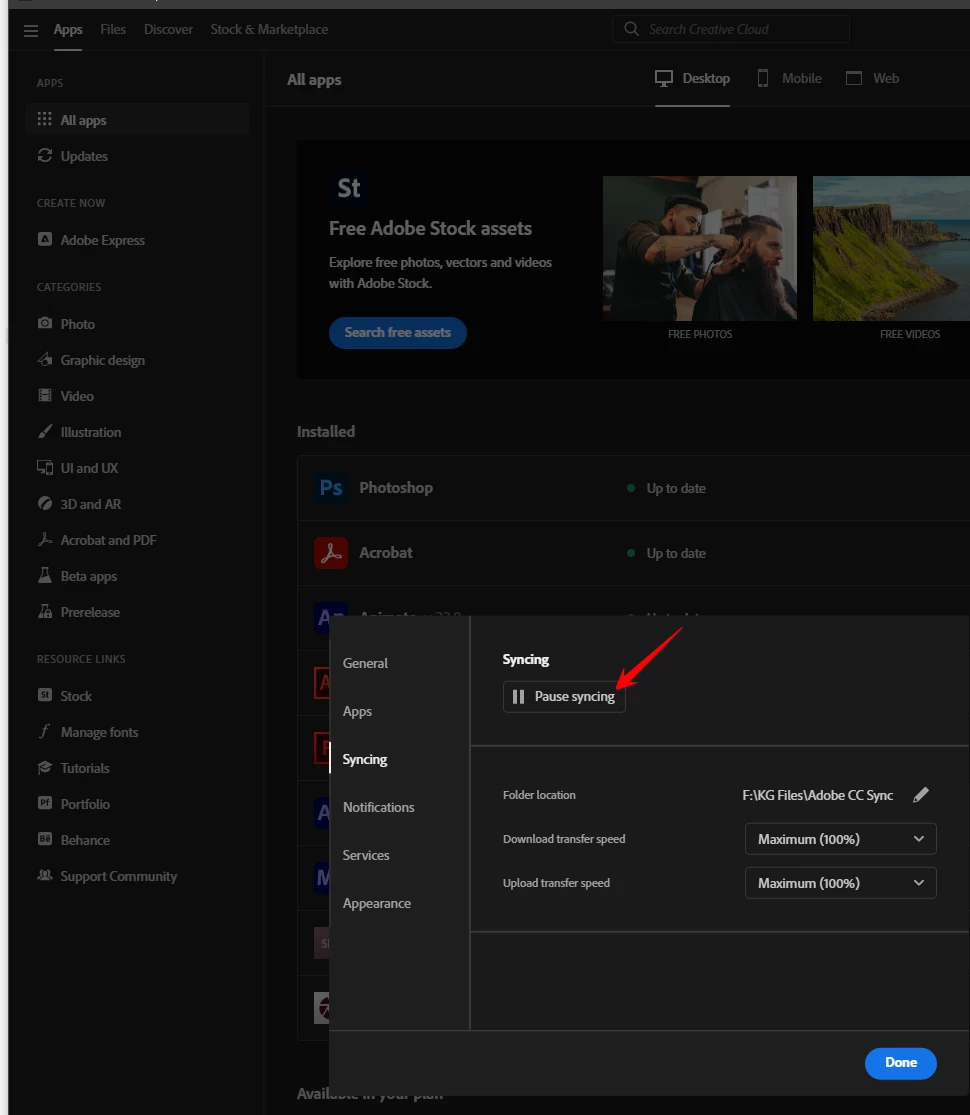Click the Adobe Express icon in sidebar
The image size is (970, 1115).
[x=45, y=239]
